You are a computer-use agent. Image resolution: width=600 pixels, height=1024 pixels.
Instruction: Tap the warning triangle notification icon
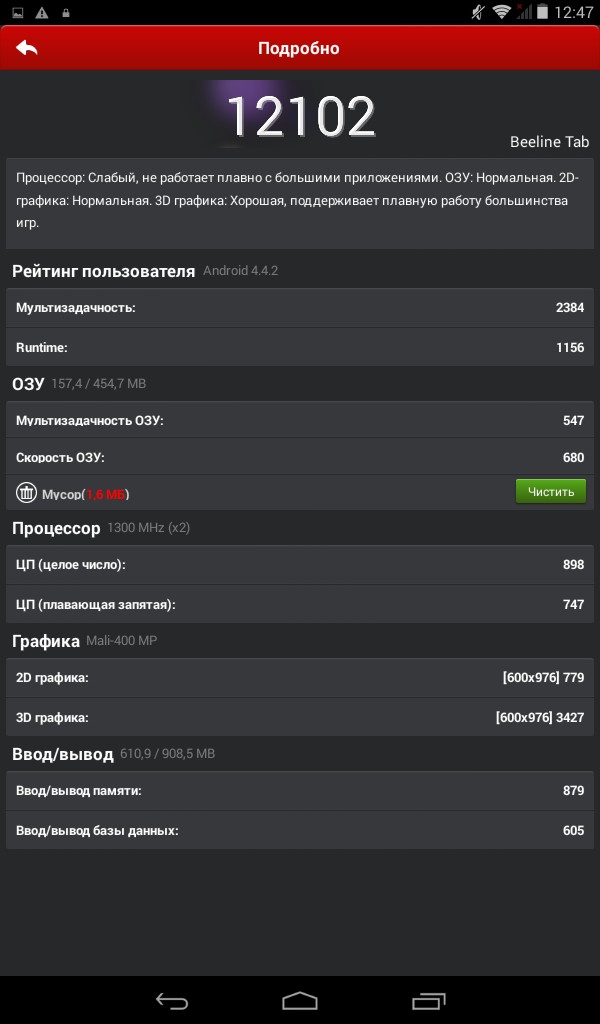coord(42,12)
